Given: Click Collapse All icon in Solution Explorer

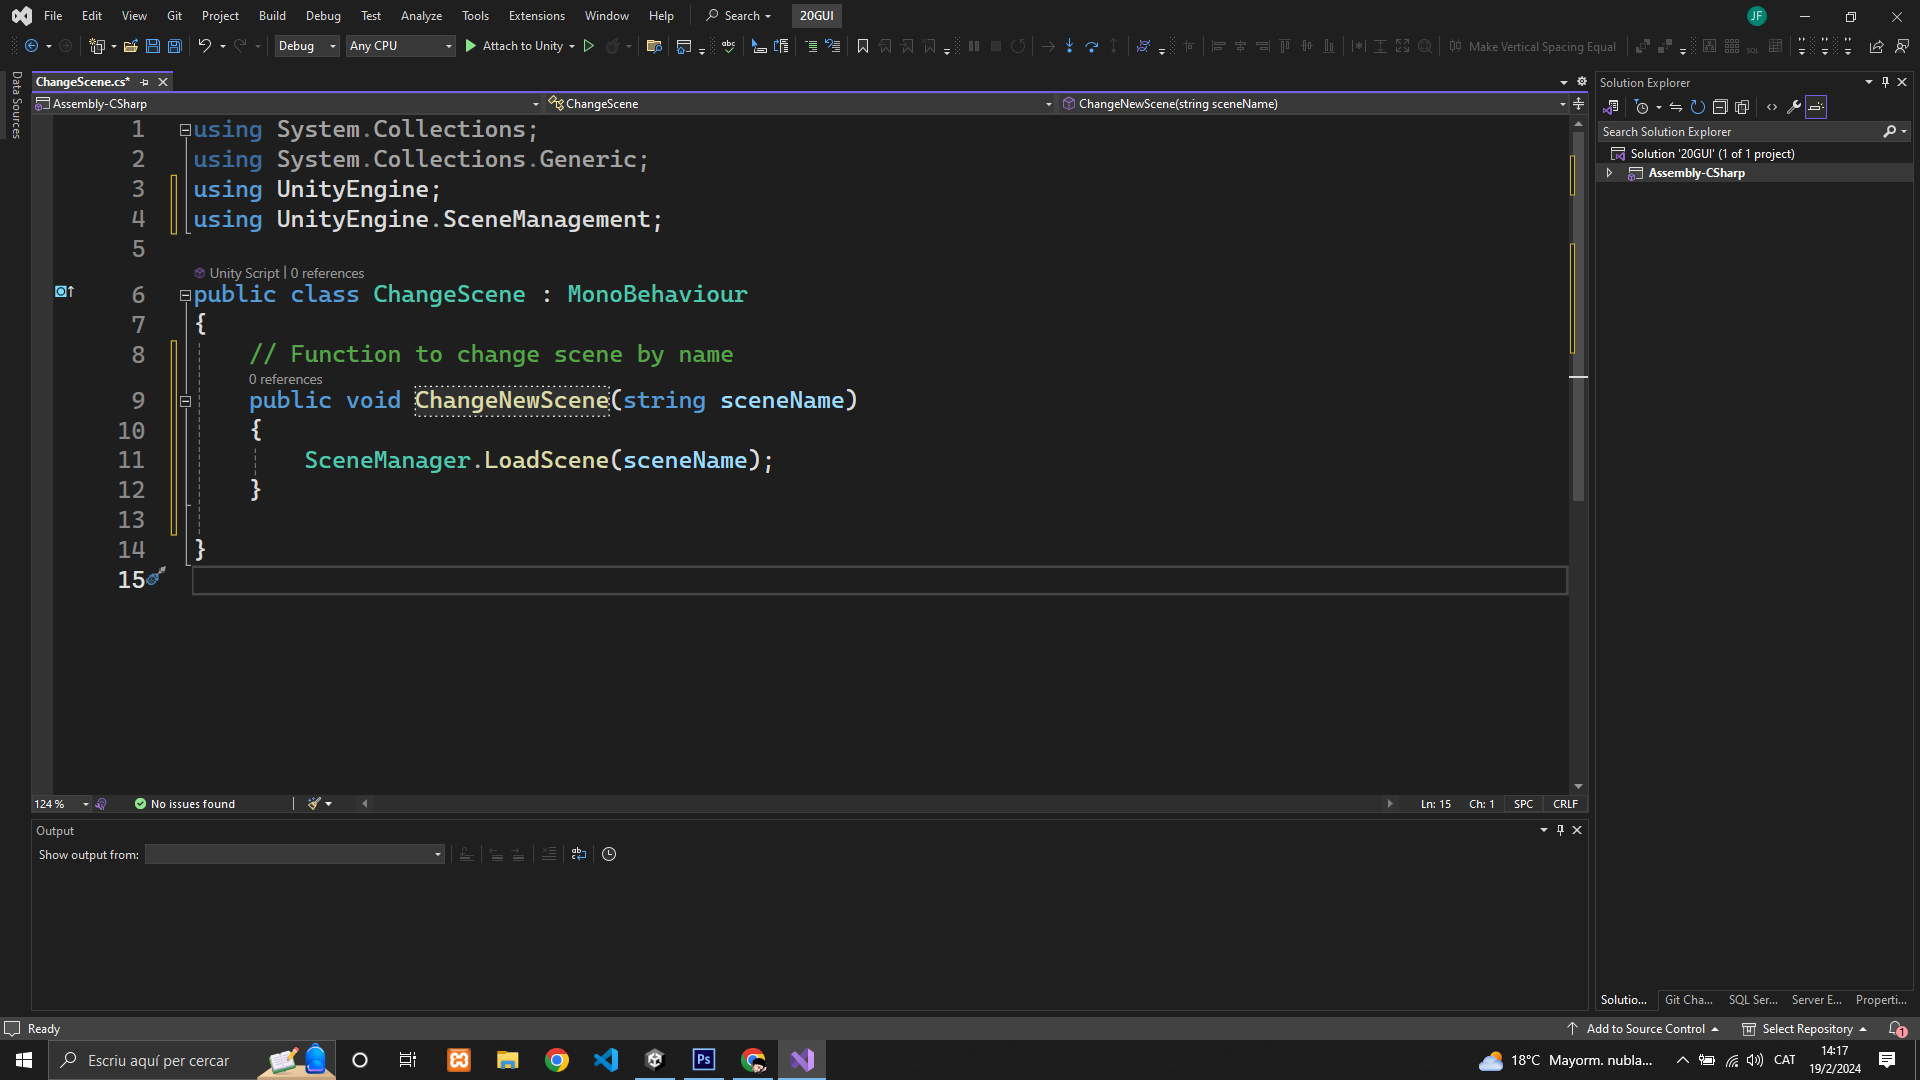Looking at the screenshot, I should pos(1720,107).
